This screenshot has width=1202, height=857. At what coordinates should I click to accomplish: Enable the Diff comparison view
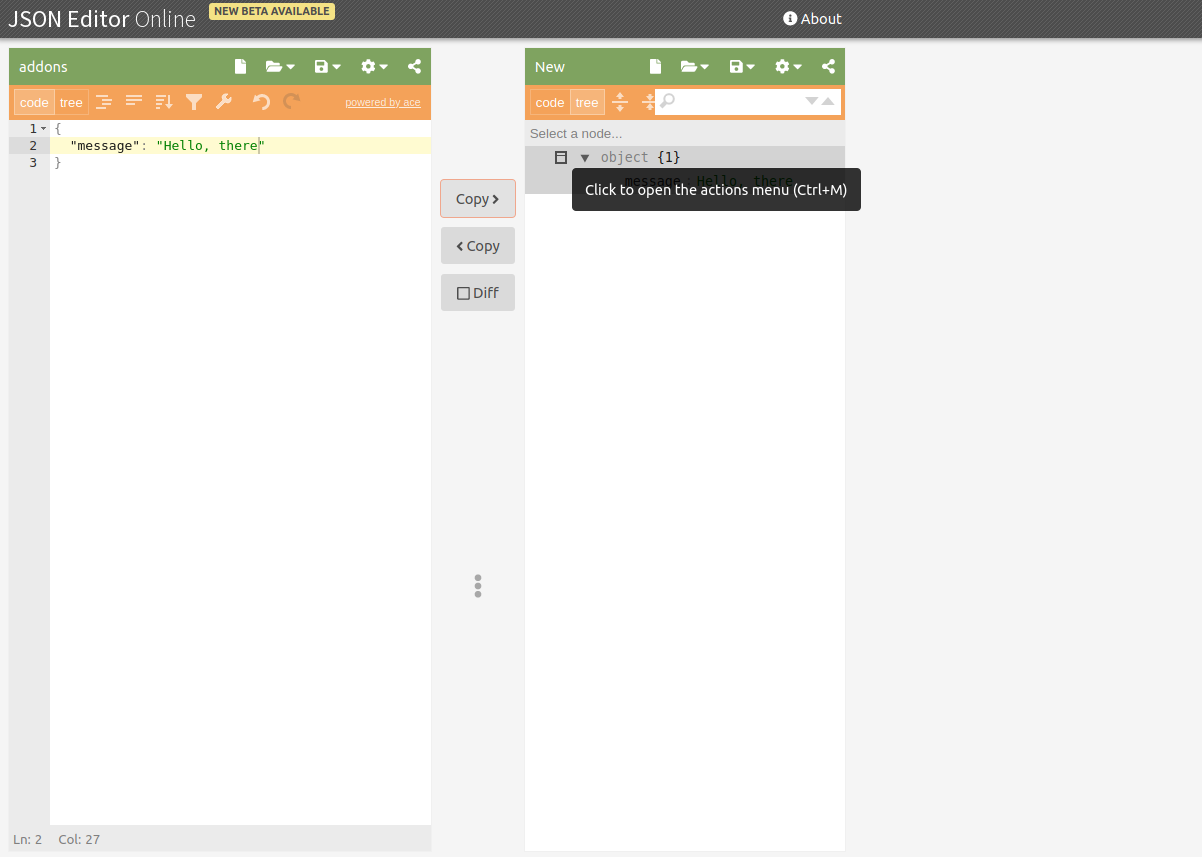coord(477,292)
